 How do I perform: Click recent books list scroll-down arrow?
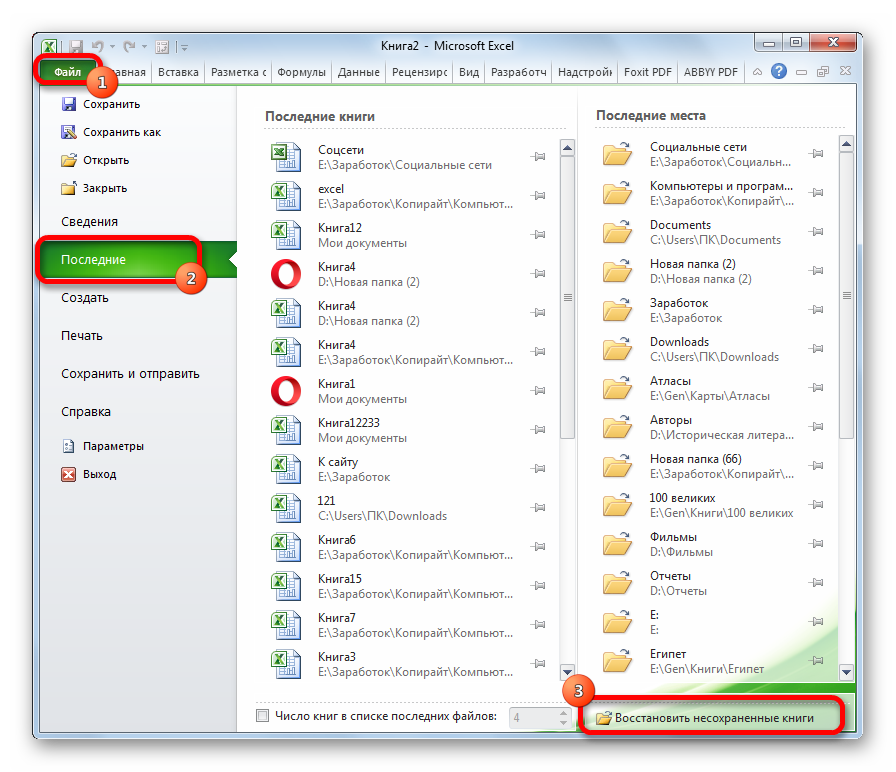point(567,671)
